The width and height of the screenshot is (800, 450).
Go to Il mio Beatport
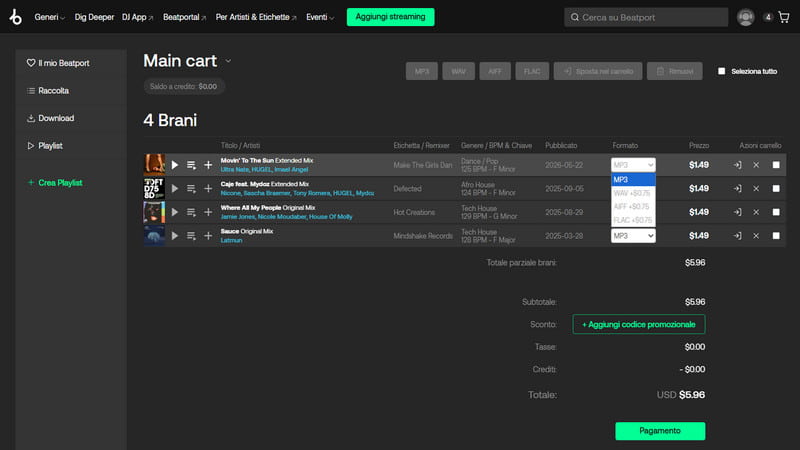58,63
